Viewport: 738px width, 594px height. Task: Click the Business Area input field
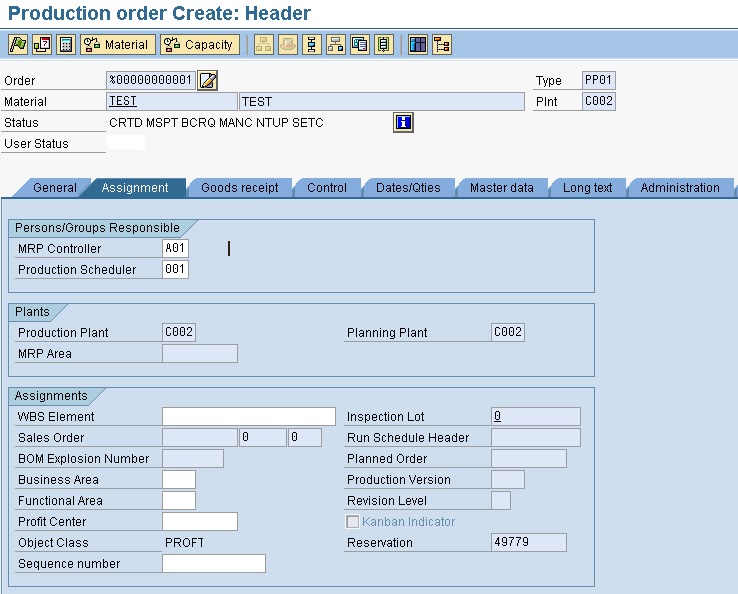pos(179,480)
